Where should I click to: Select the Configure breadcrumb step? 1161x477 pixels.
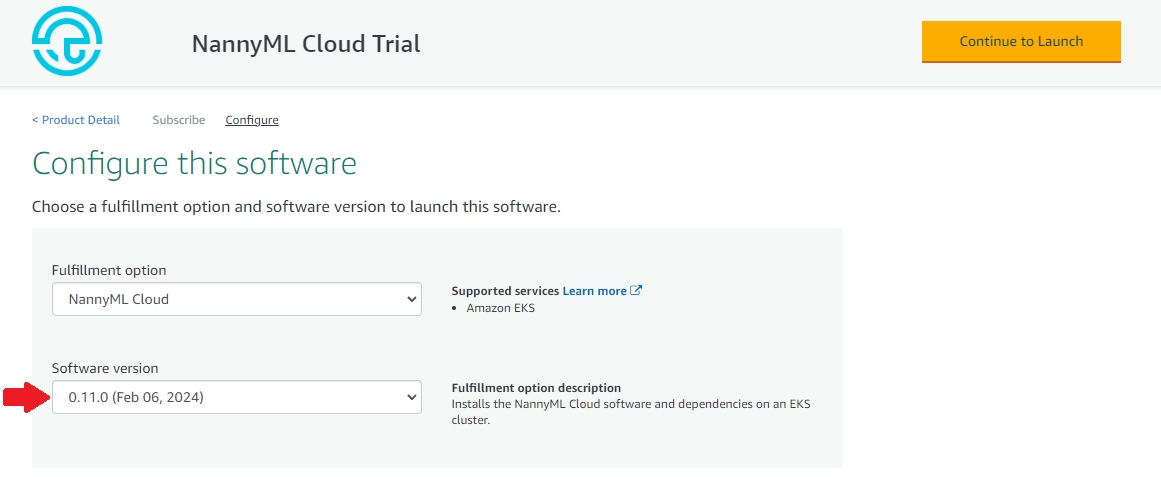(252, 120)
